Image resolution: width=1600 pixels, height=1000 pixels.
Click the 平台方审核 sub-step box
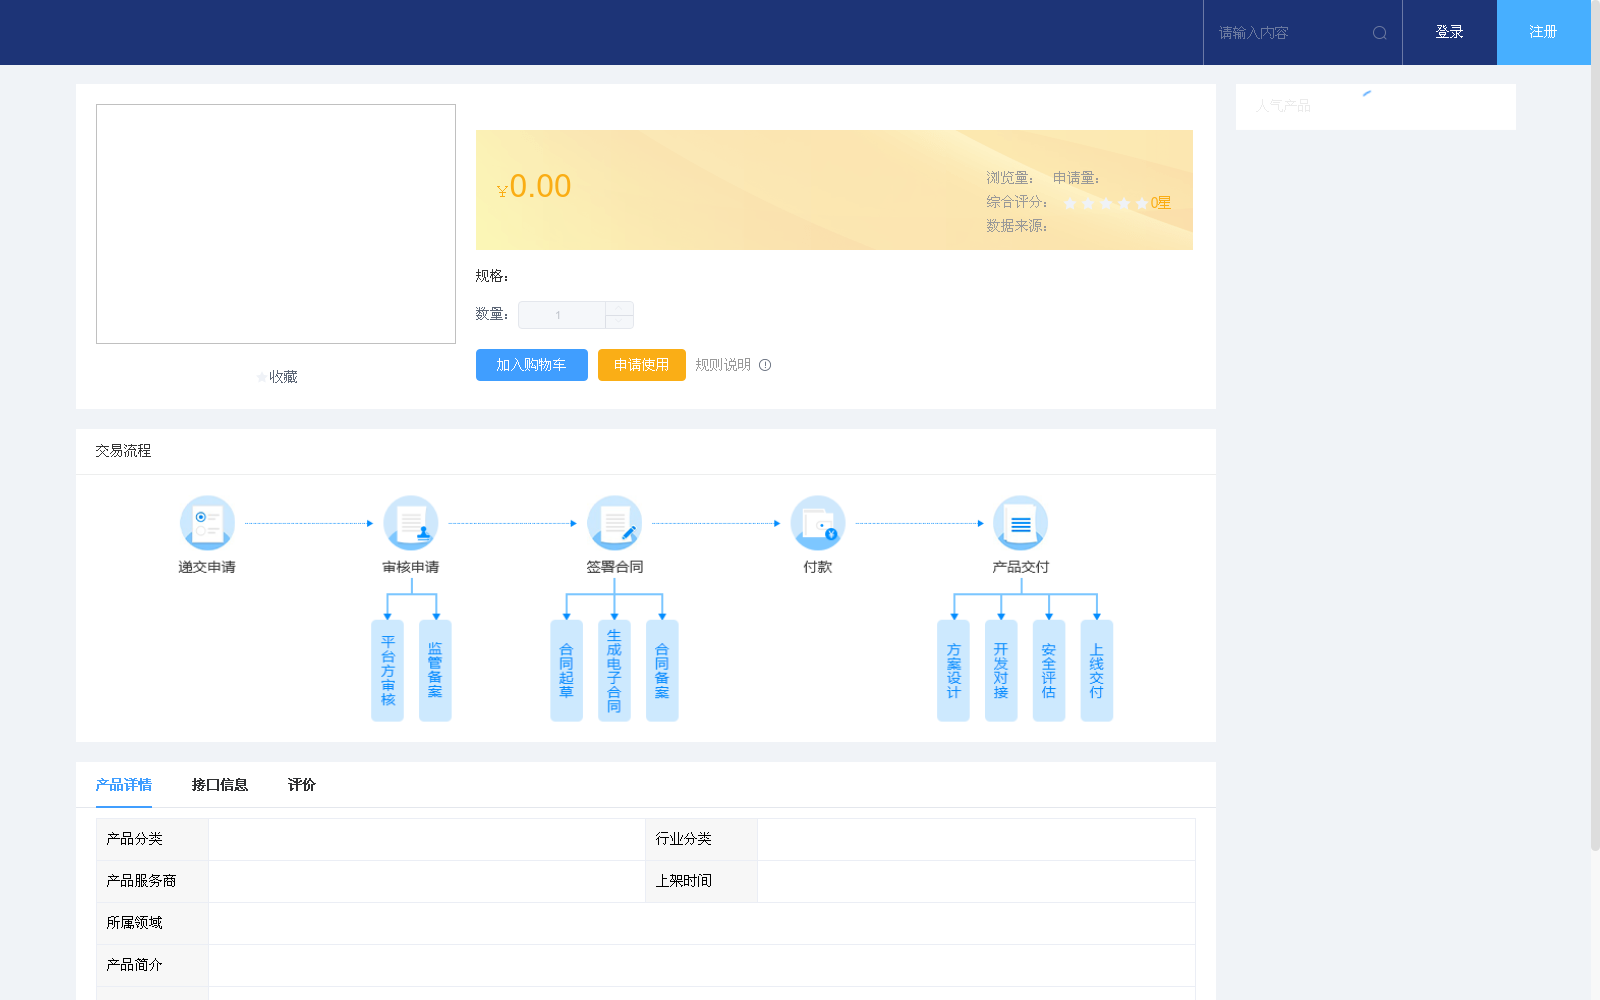[388, 670]
